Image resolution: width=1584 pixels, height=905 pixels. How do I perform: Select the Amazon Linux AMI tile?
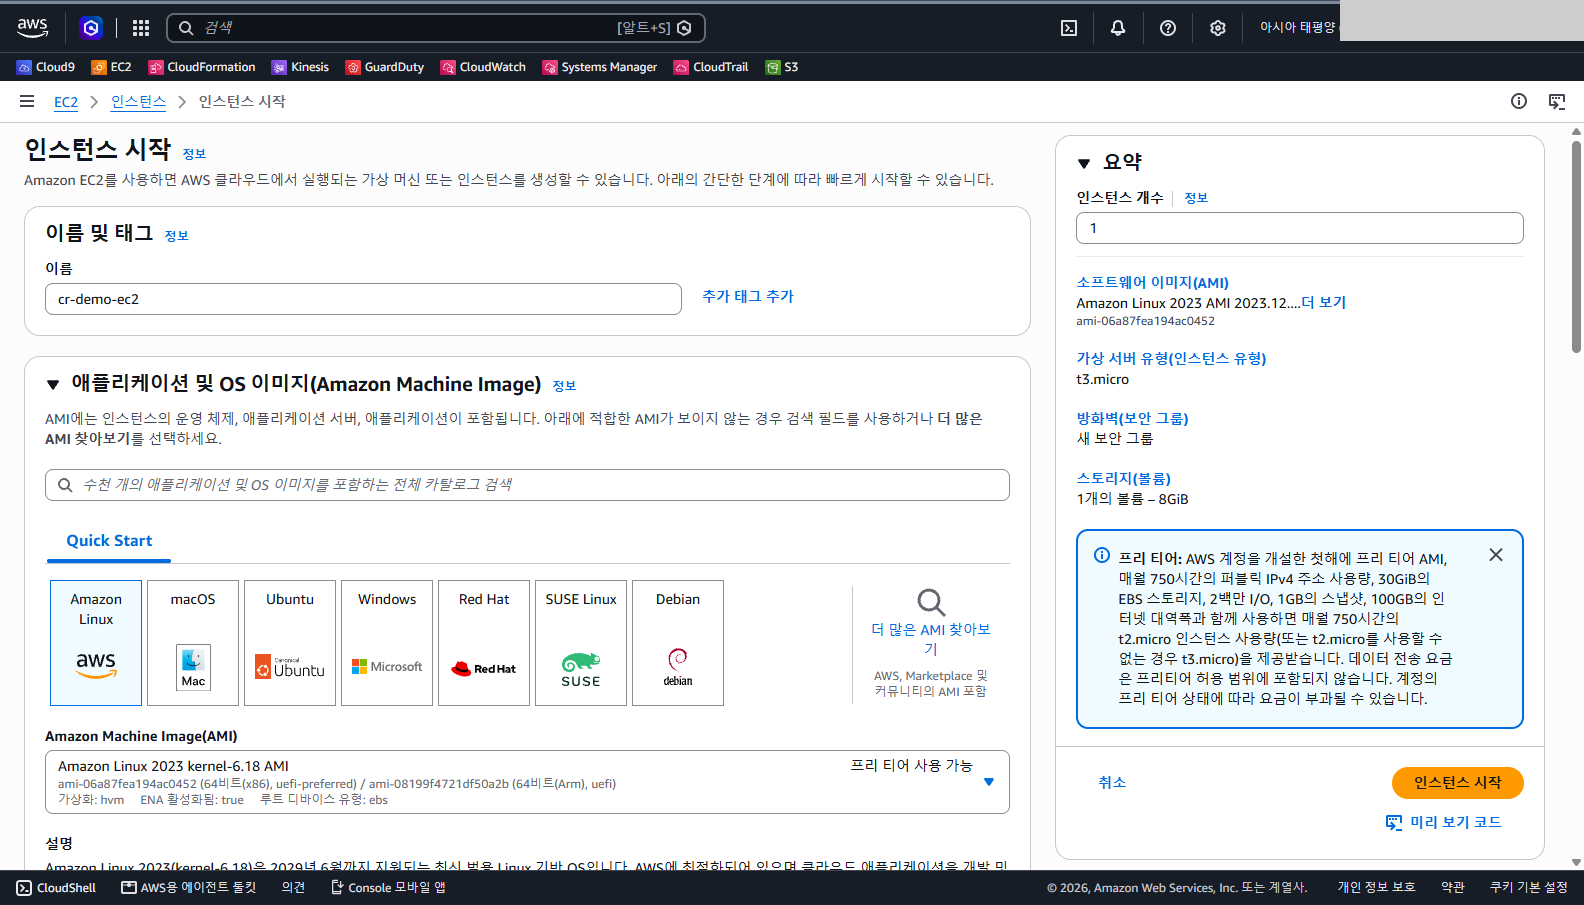pos(96,643)
